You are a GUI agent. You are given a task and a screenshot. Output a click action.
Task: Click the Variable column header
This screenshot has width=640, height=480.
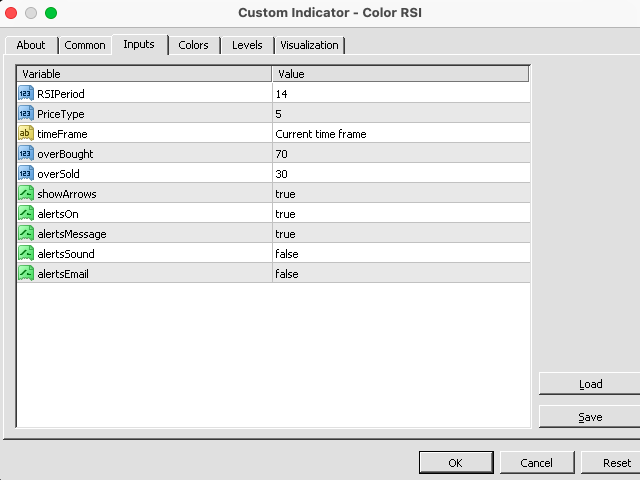pyautogui.click(x=144, y=74)
